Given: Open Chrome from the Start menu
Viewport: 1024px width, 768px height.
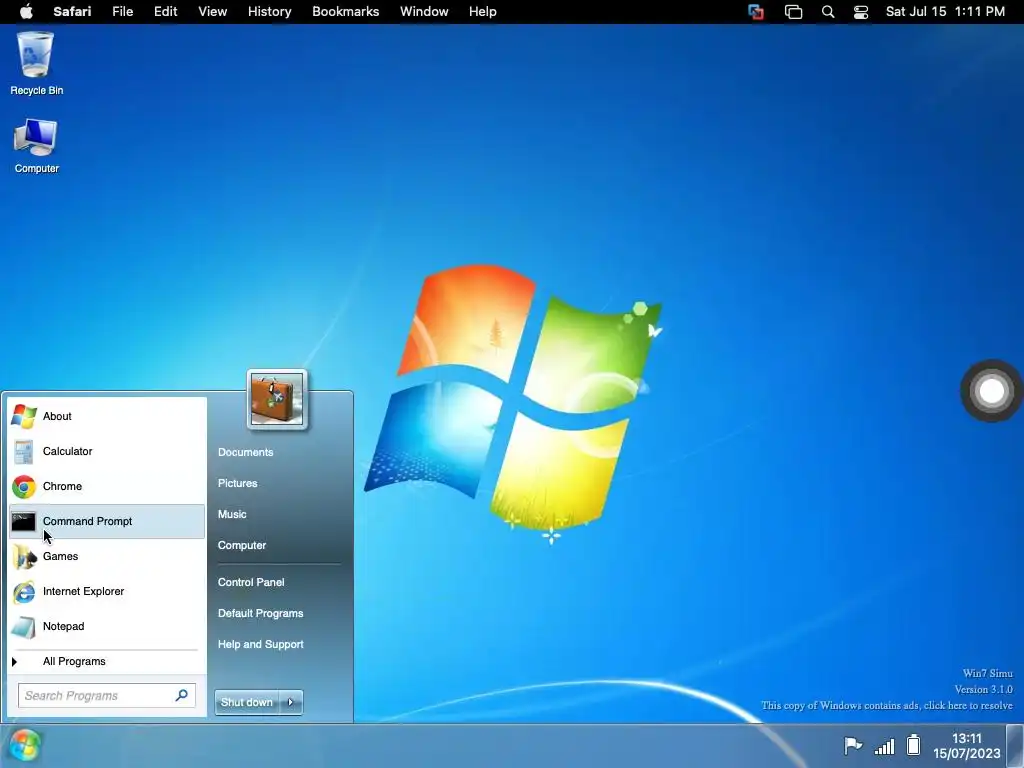Looking at the screenshot, I should click(107, 487).
